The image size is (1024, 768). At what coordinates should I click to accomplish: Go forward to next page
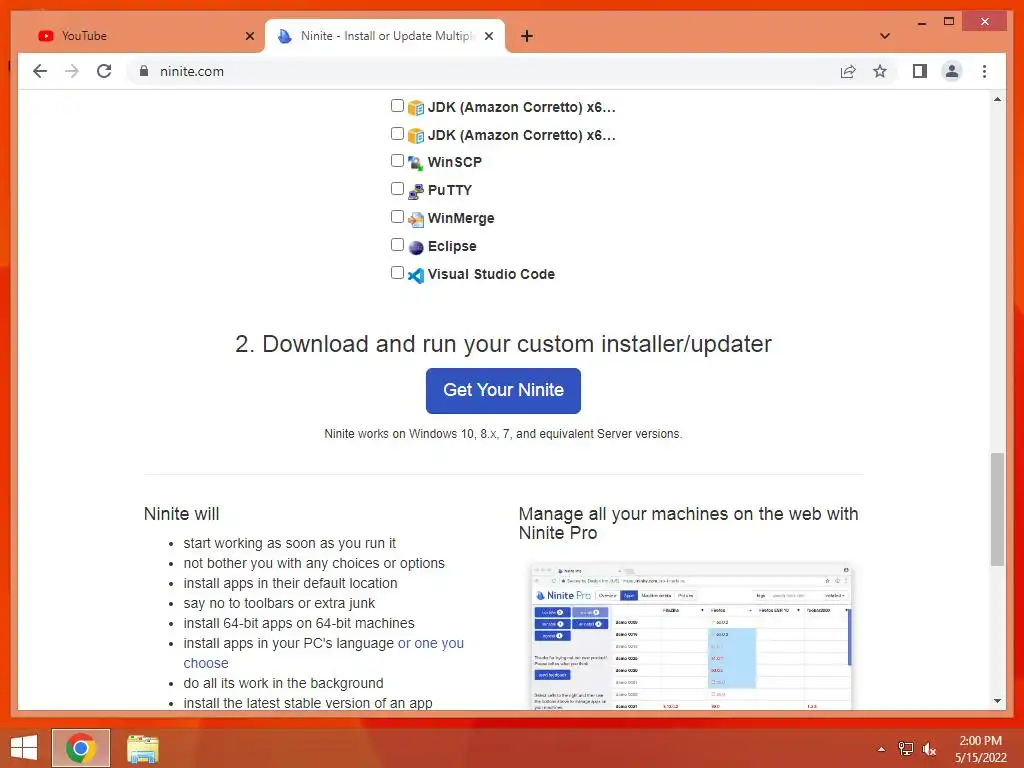tap(72, 71)
